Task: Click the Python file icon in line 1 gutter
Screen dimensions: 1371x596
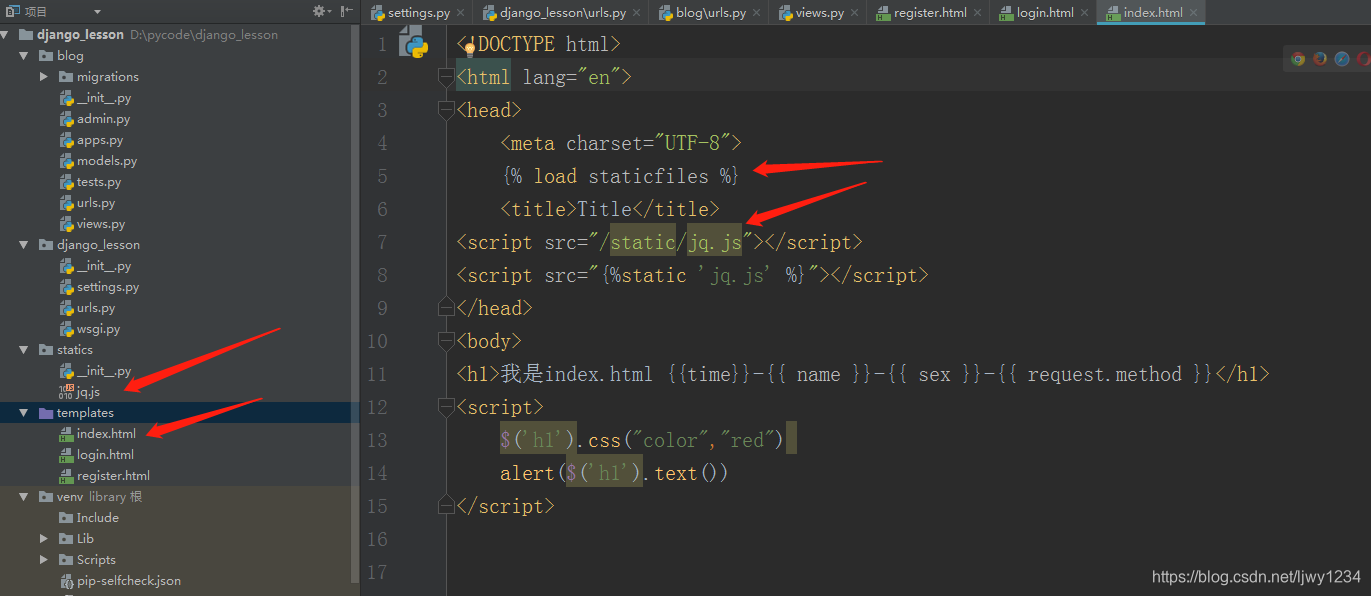Action: click(x=413, y=43)
